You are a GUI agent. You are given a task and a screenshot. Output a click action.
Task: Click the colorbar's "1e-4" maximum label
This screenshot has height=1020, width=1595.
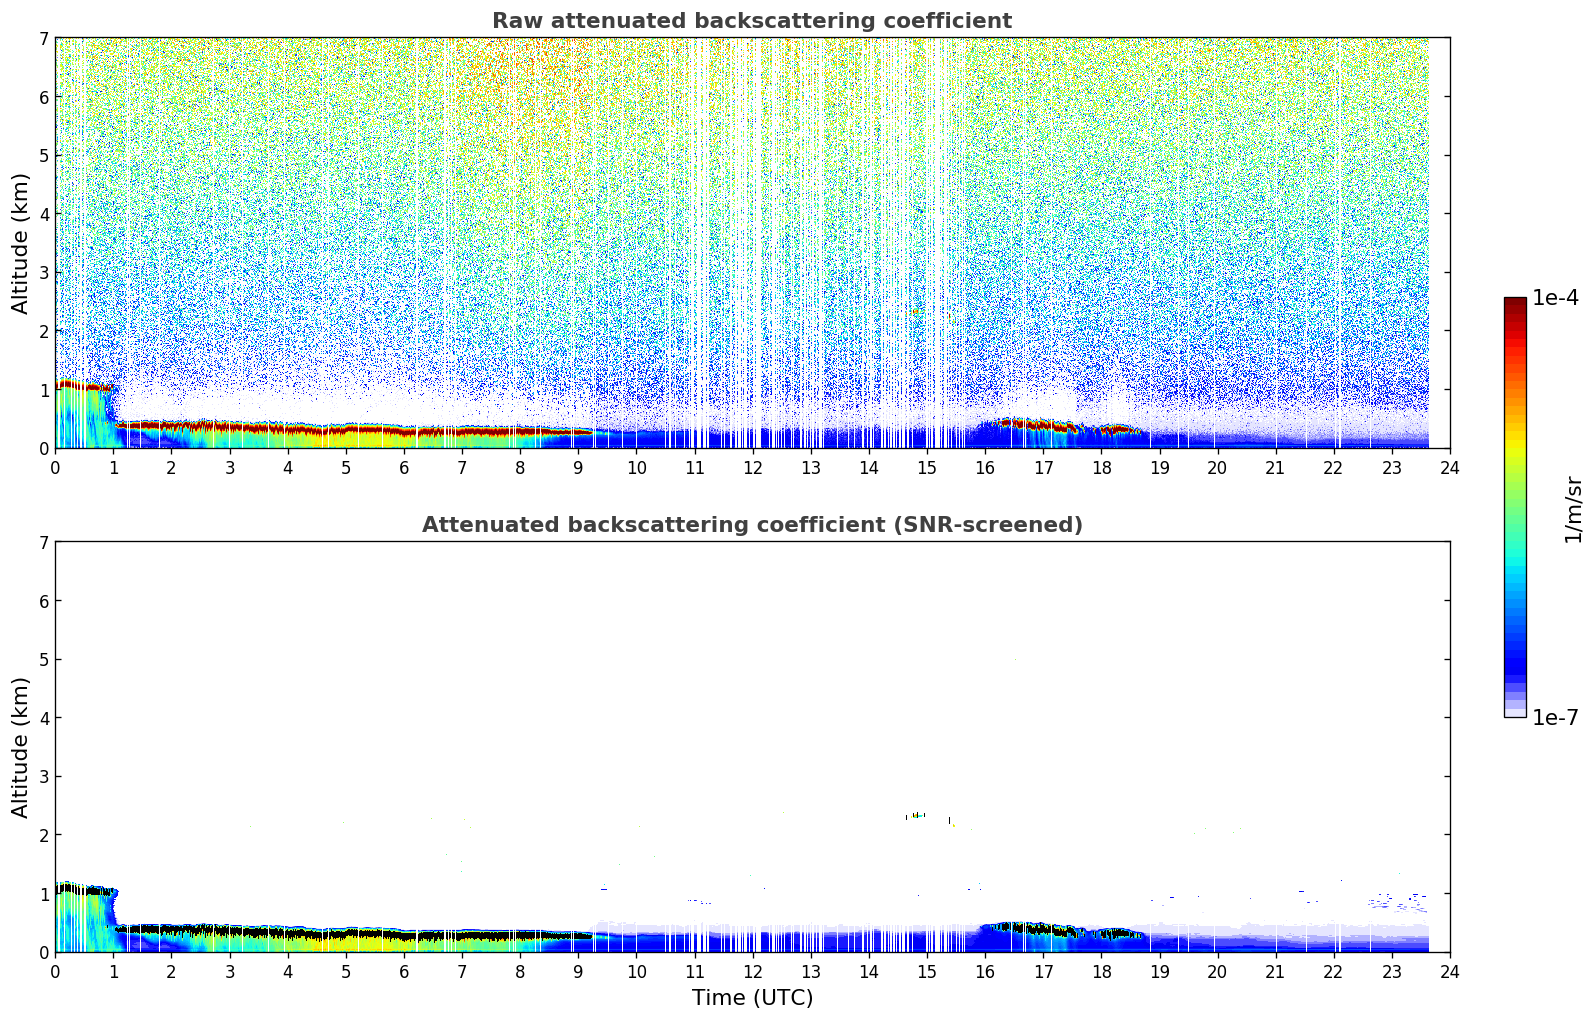1555,298
